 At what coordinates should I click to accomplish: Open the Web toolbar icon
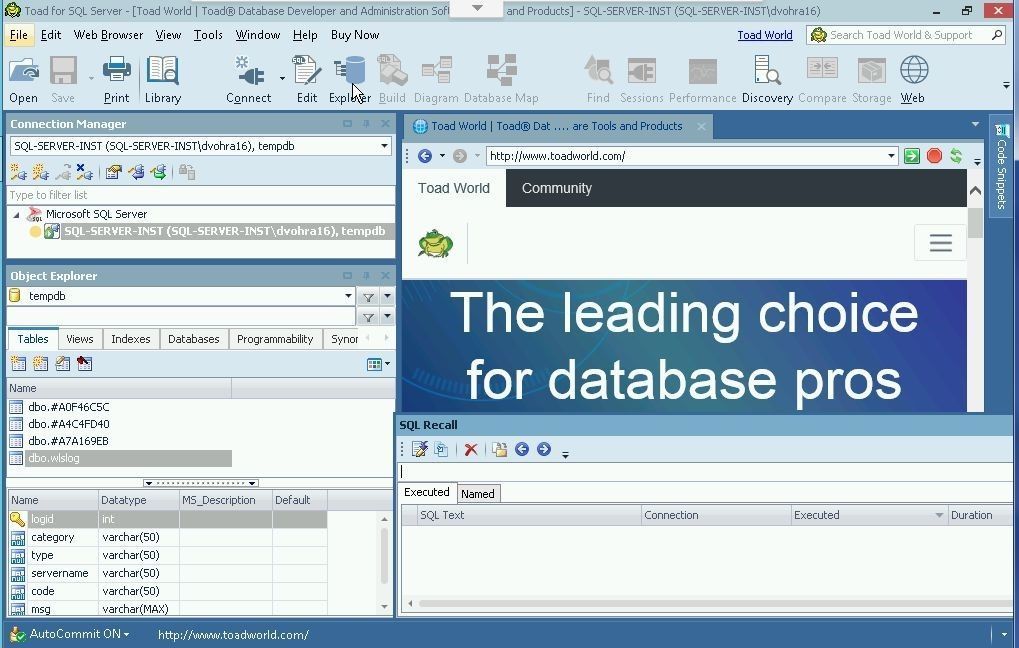pos(912,80)
